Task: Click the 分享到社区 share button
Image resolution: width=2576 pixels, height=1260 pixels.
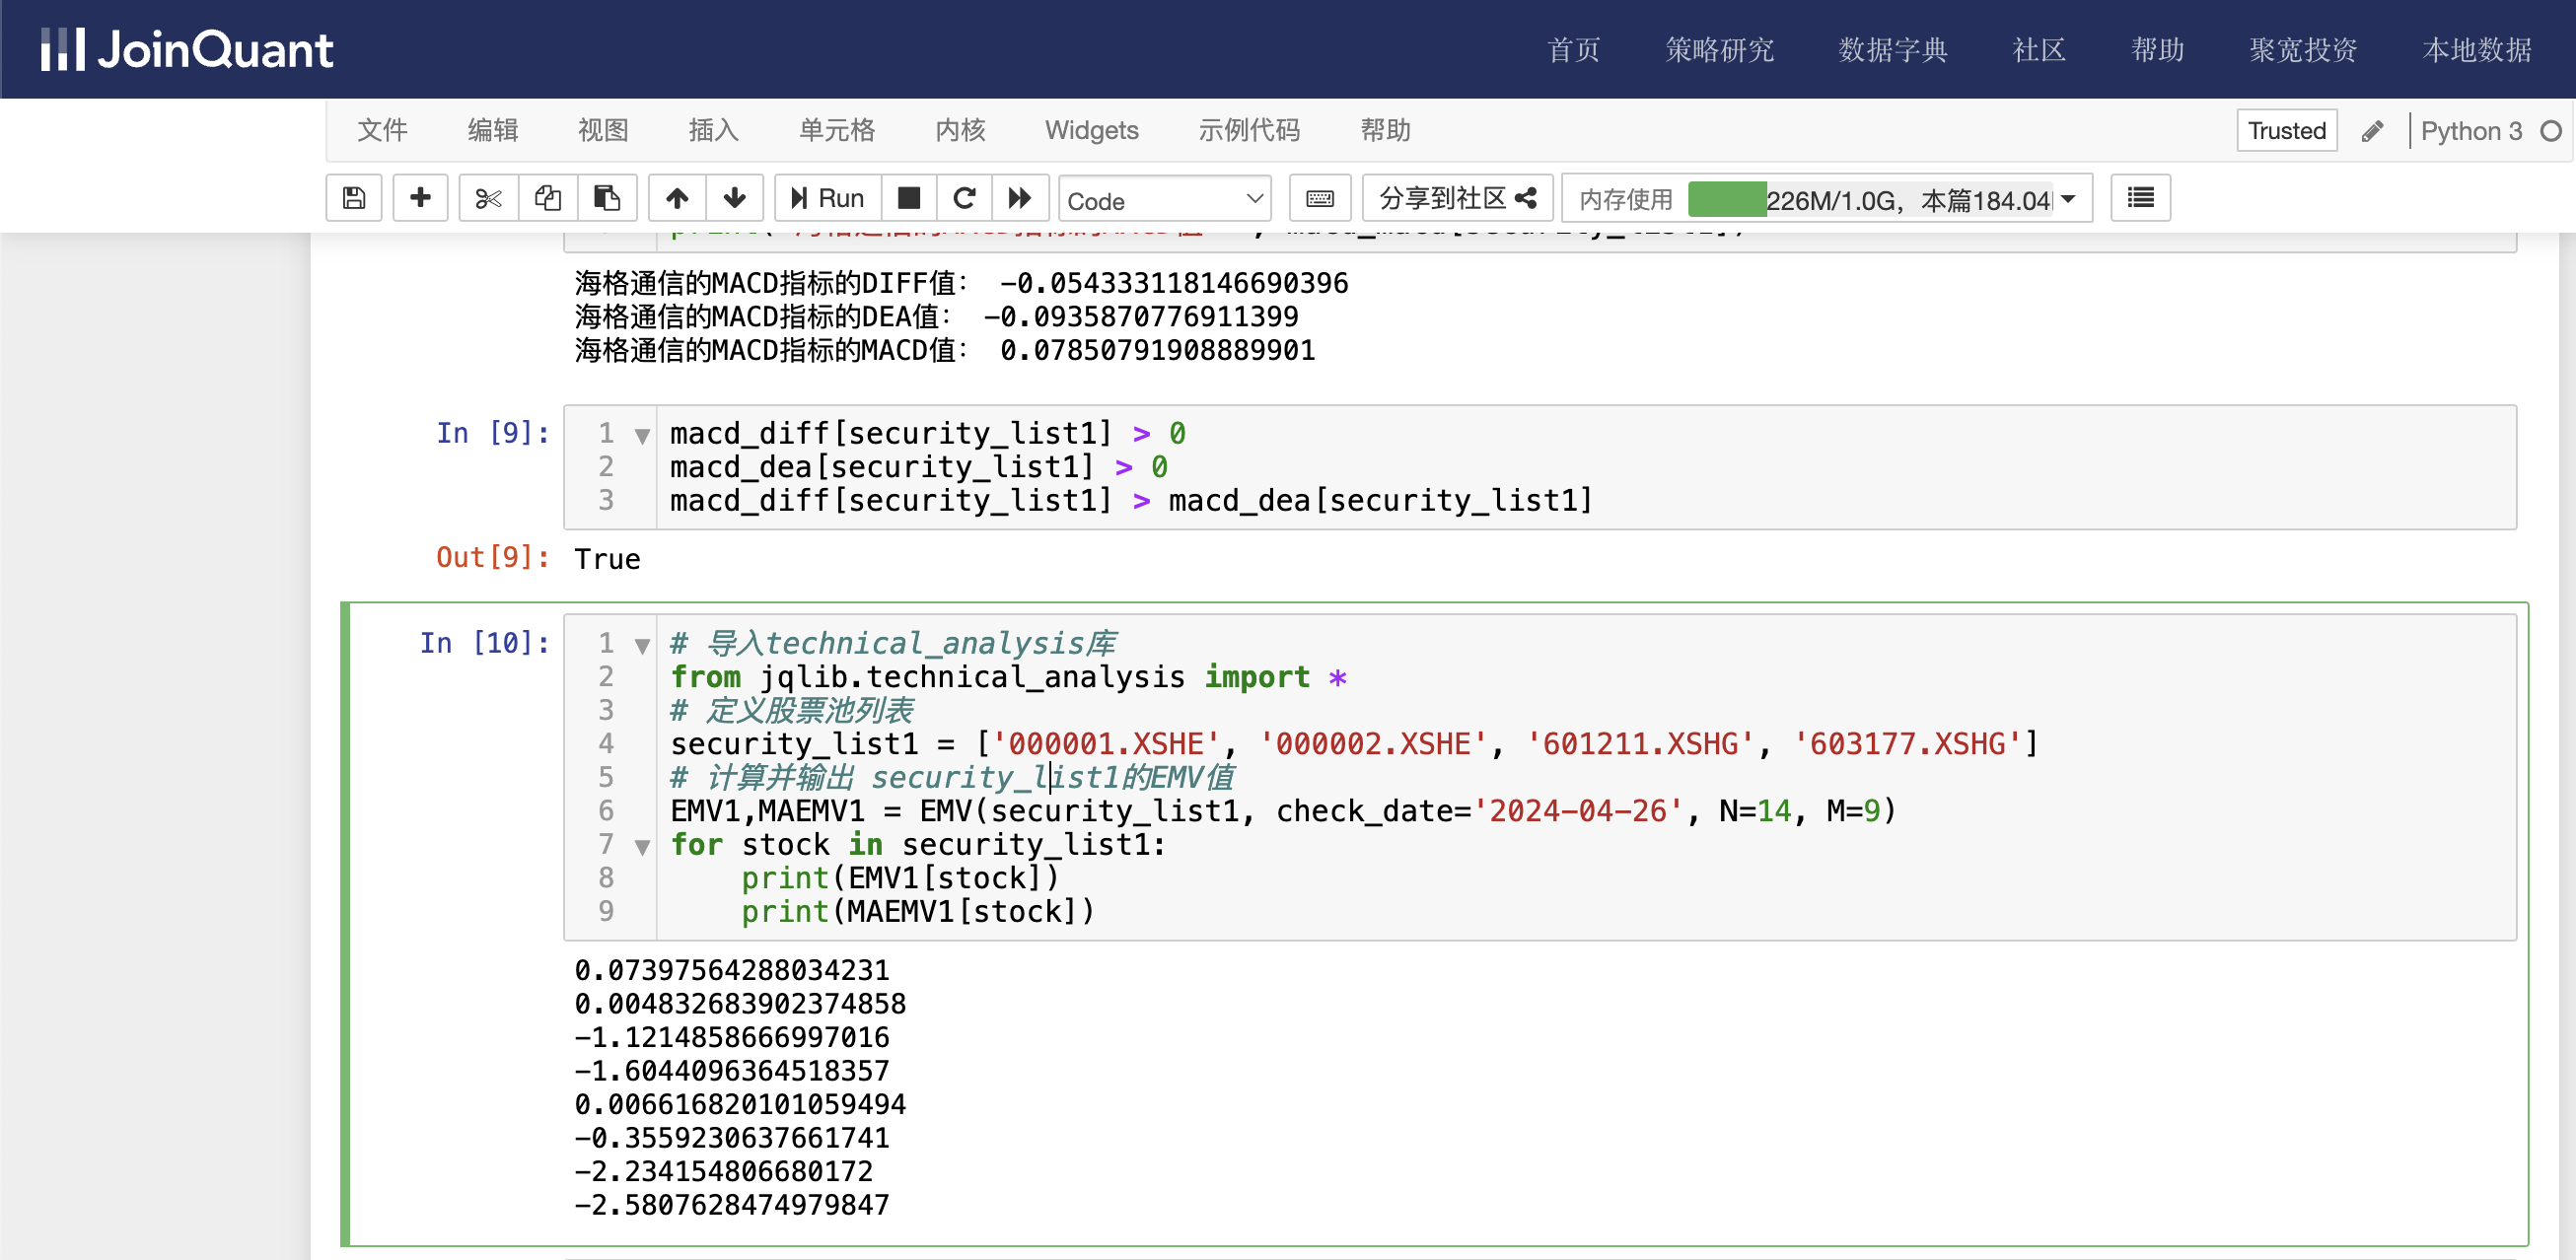Action: tap(1456, 198)
